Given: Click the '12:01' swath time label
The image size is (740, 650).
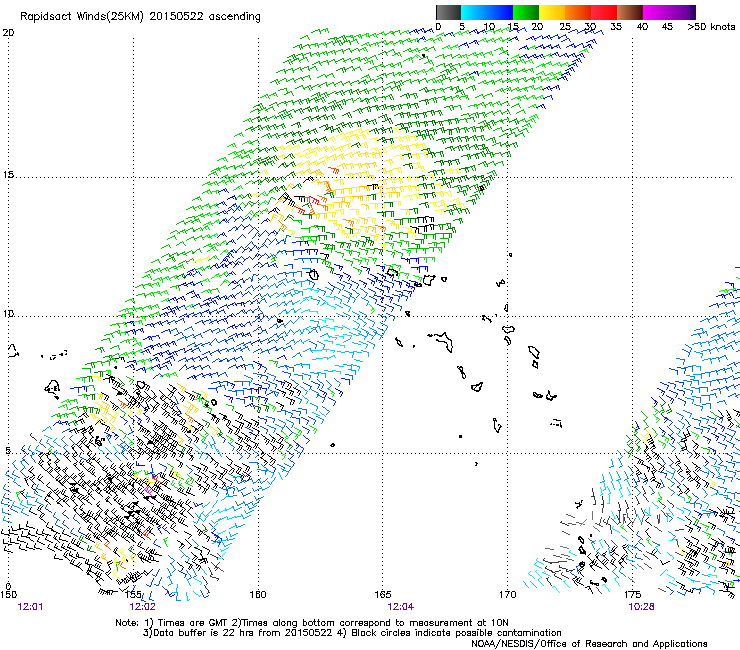Looking at the screenshot, I should pos(30,607).
